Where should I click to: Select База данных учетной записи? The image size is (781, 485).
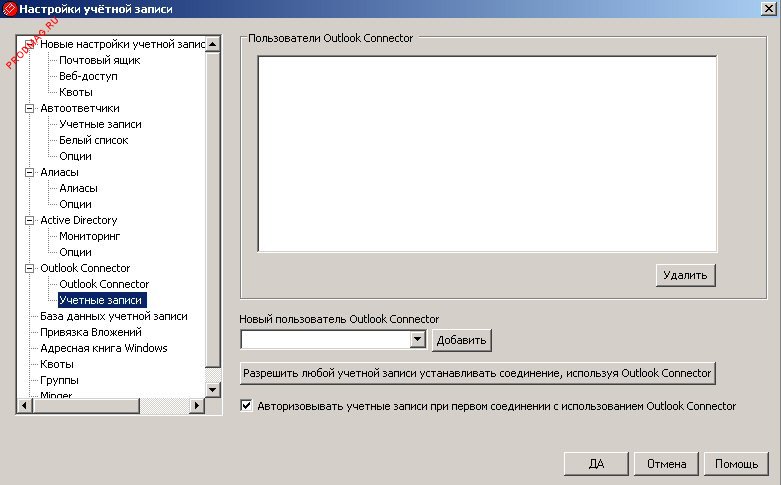[x=113, y=316]
